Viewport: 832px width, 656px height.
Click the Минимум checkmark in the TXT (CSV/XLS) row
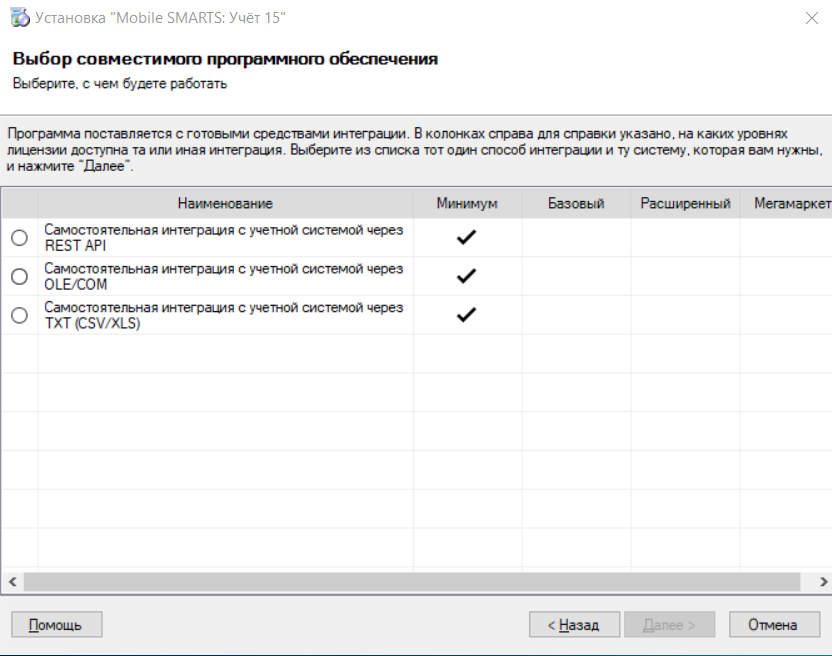[466, 315]
